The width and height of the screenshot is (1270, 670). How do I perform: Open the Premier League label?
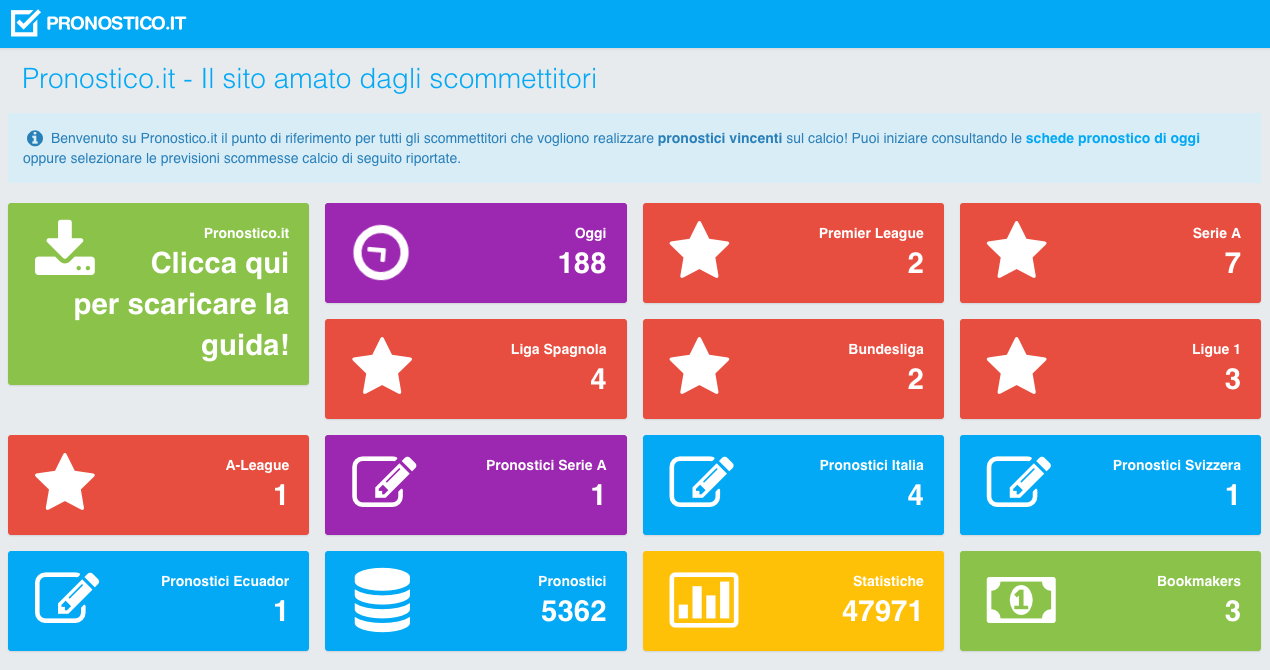pos(871,233)
